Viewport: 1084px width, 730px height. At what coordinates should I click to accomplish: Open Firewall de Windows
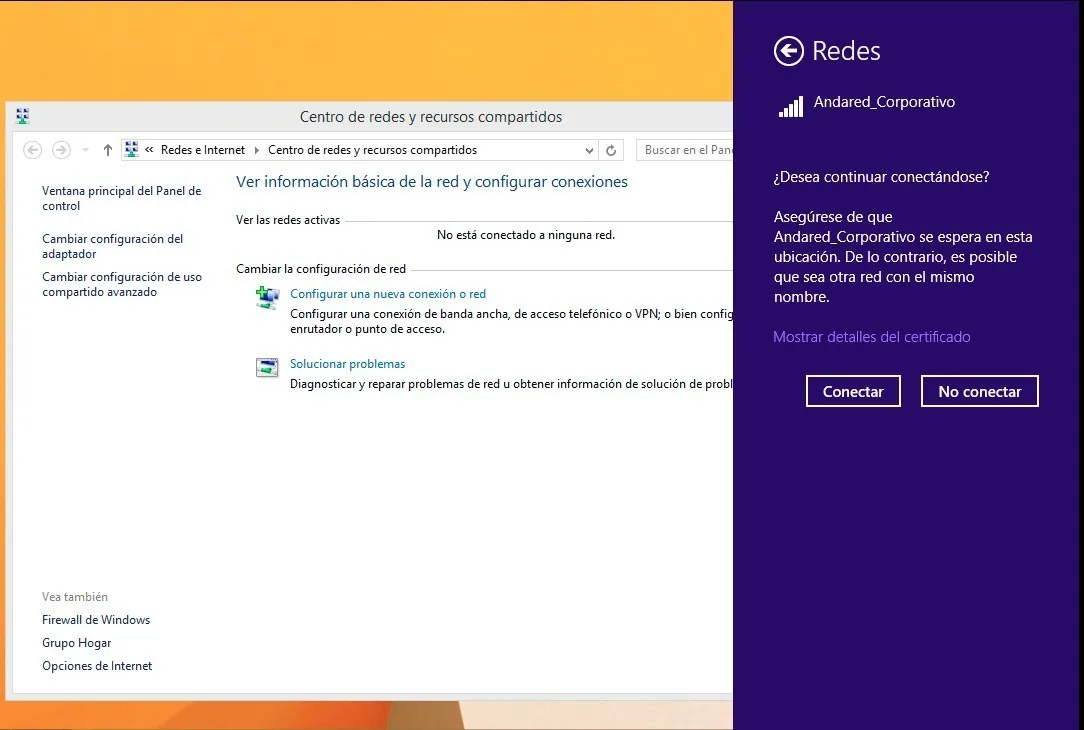point(96,620)
